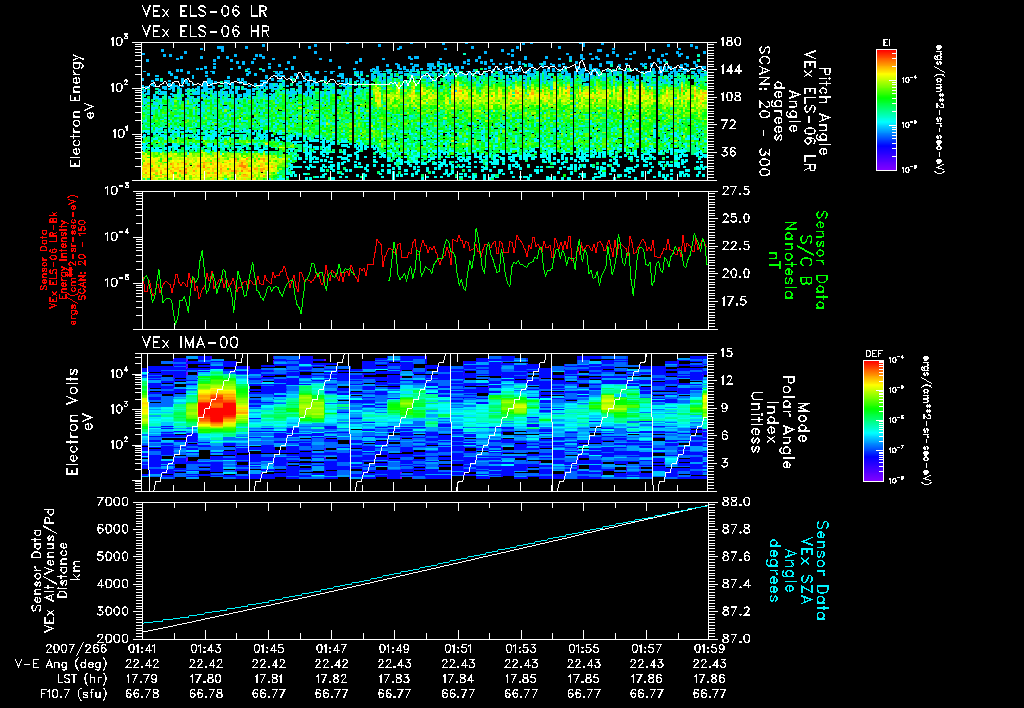Click the DEF color bar legend
This screenshot has height=708, width=1024.
point(874,421)
